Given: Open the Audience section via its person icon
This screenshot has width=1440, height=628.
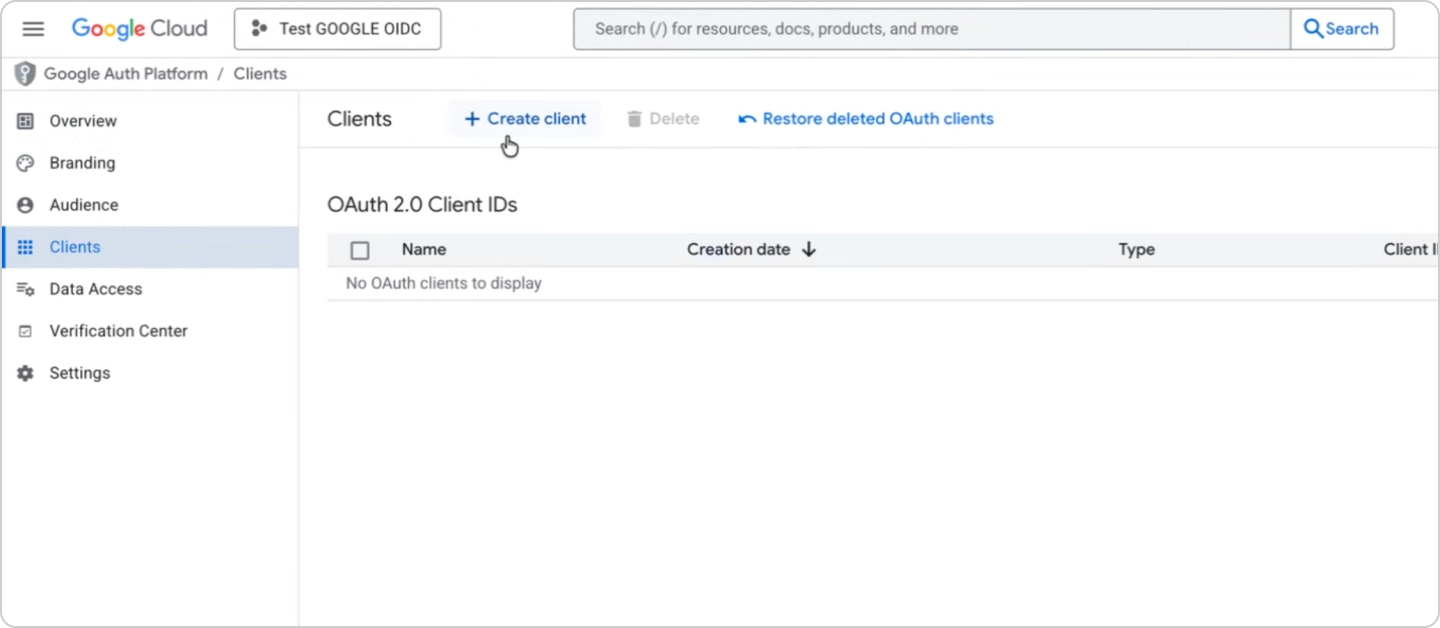Looking at the screenshot, I should coord(25,205).
